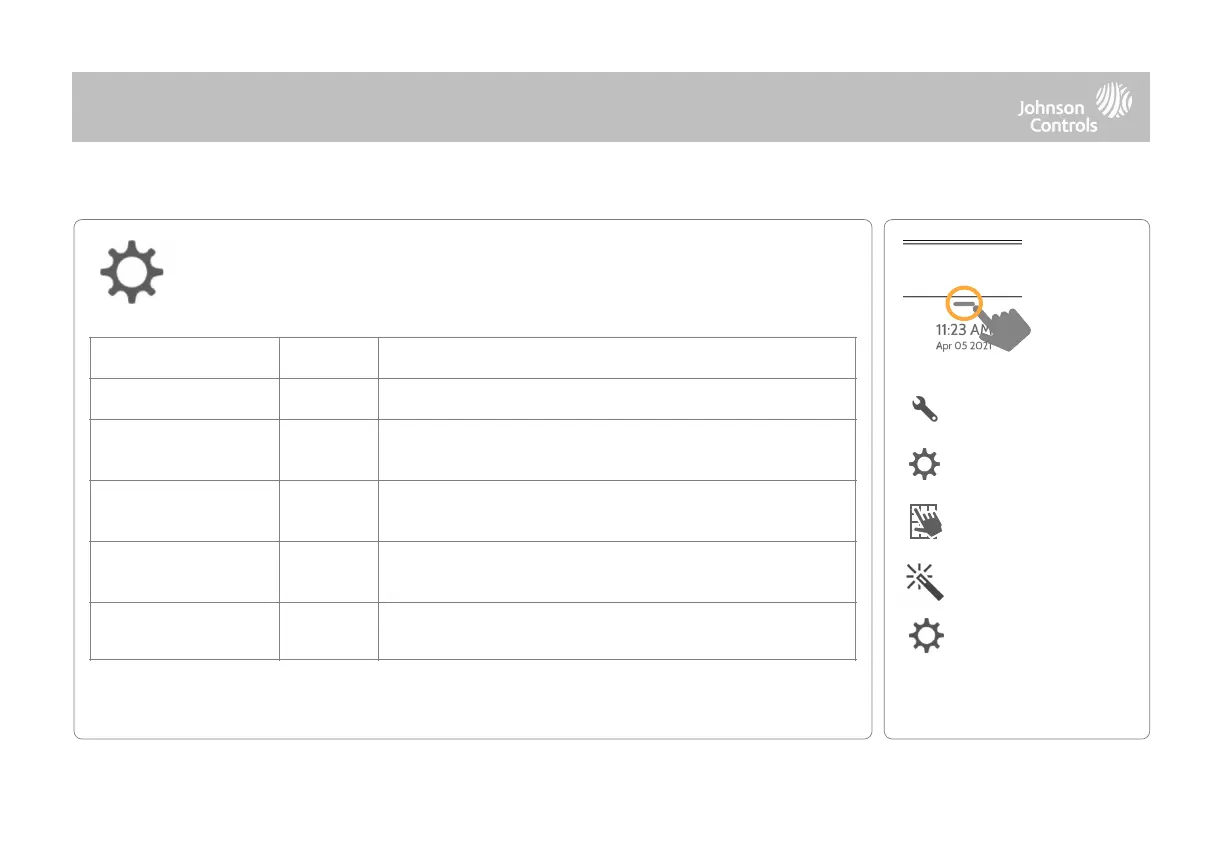1224x864 pixels.
Task: Select the wide top-right table cell
Action: coord(617,358)
